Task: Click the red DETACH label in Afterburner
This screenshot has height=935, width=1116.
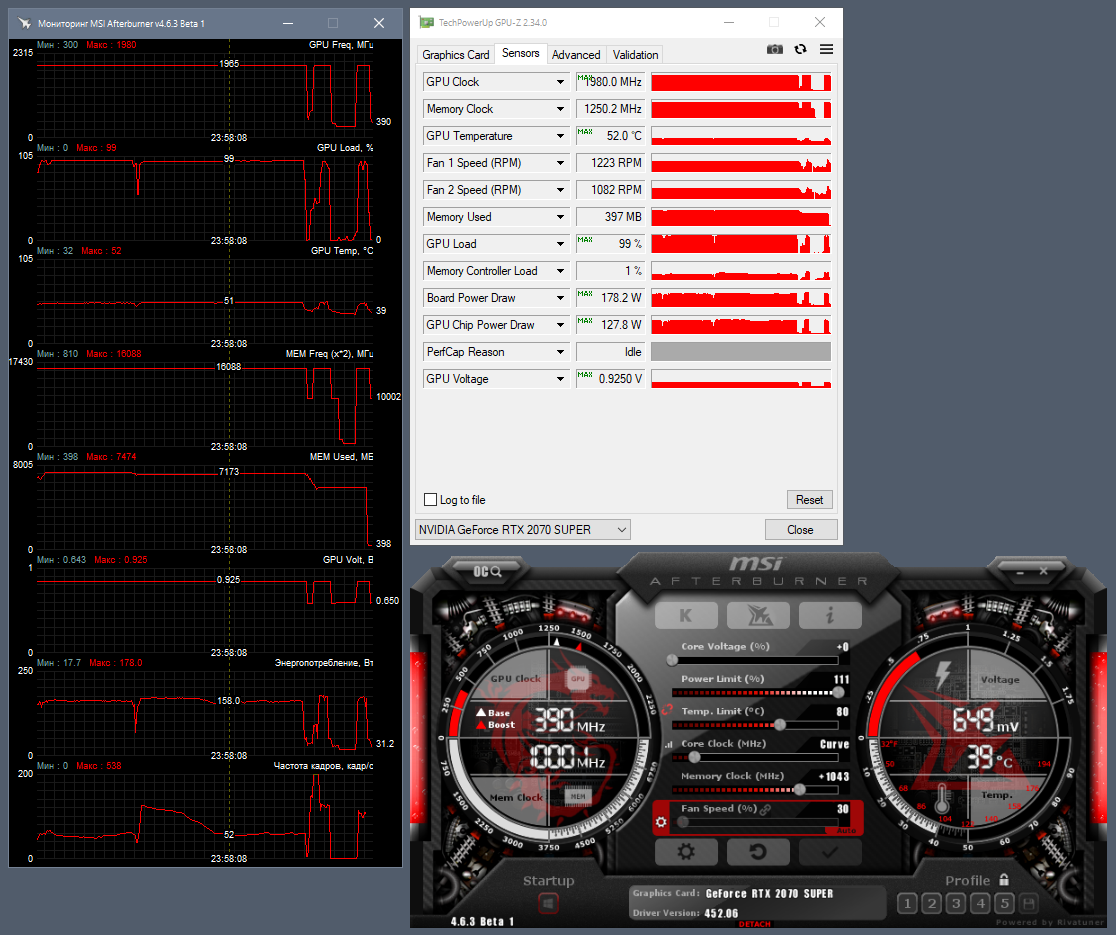Action: [x=754, y=924]
